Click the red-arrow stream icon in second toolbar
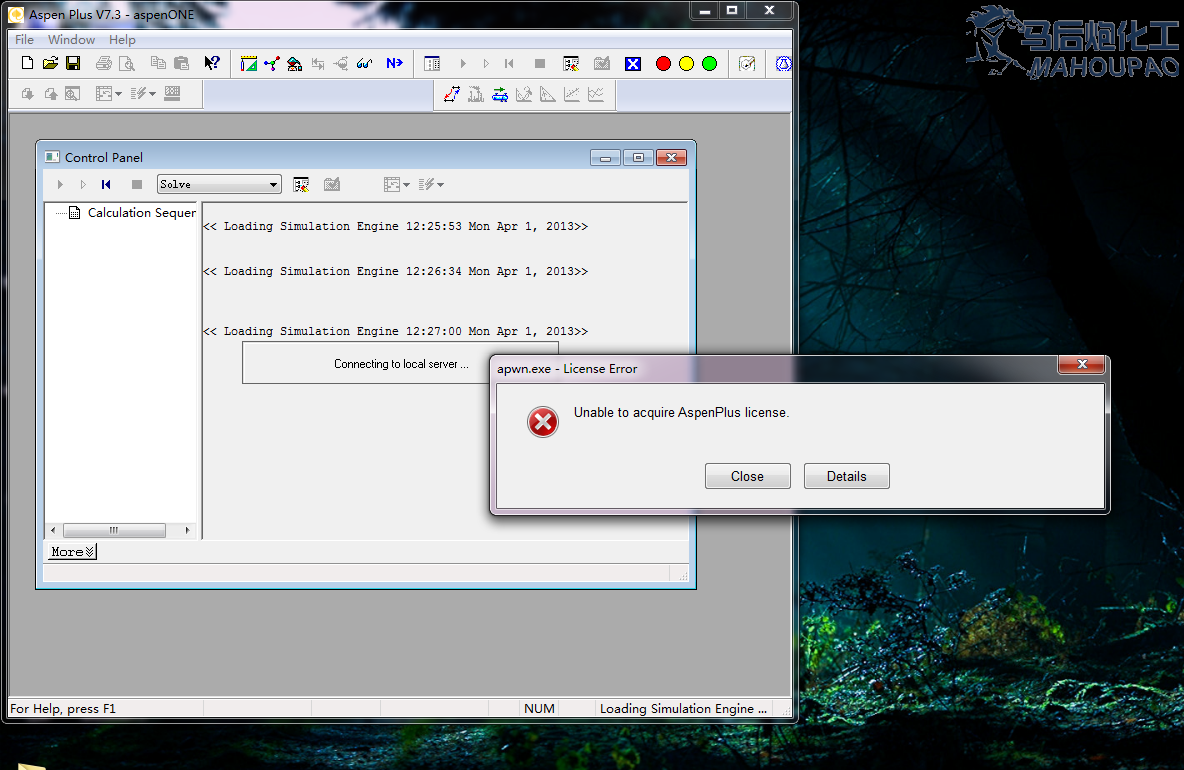 (452, 94)
